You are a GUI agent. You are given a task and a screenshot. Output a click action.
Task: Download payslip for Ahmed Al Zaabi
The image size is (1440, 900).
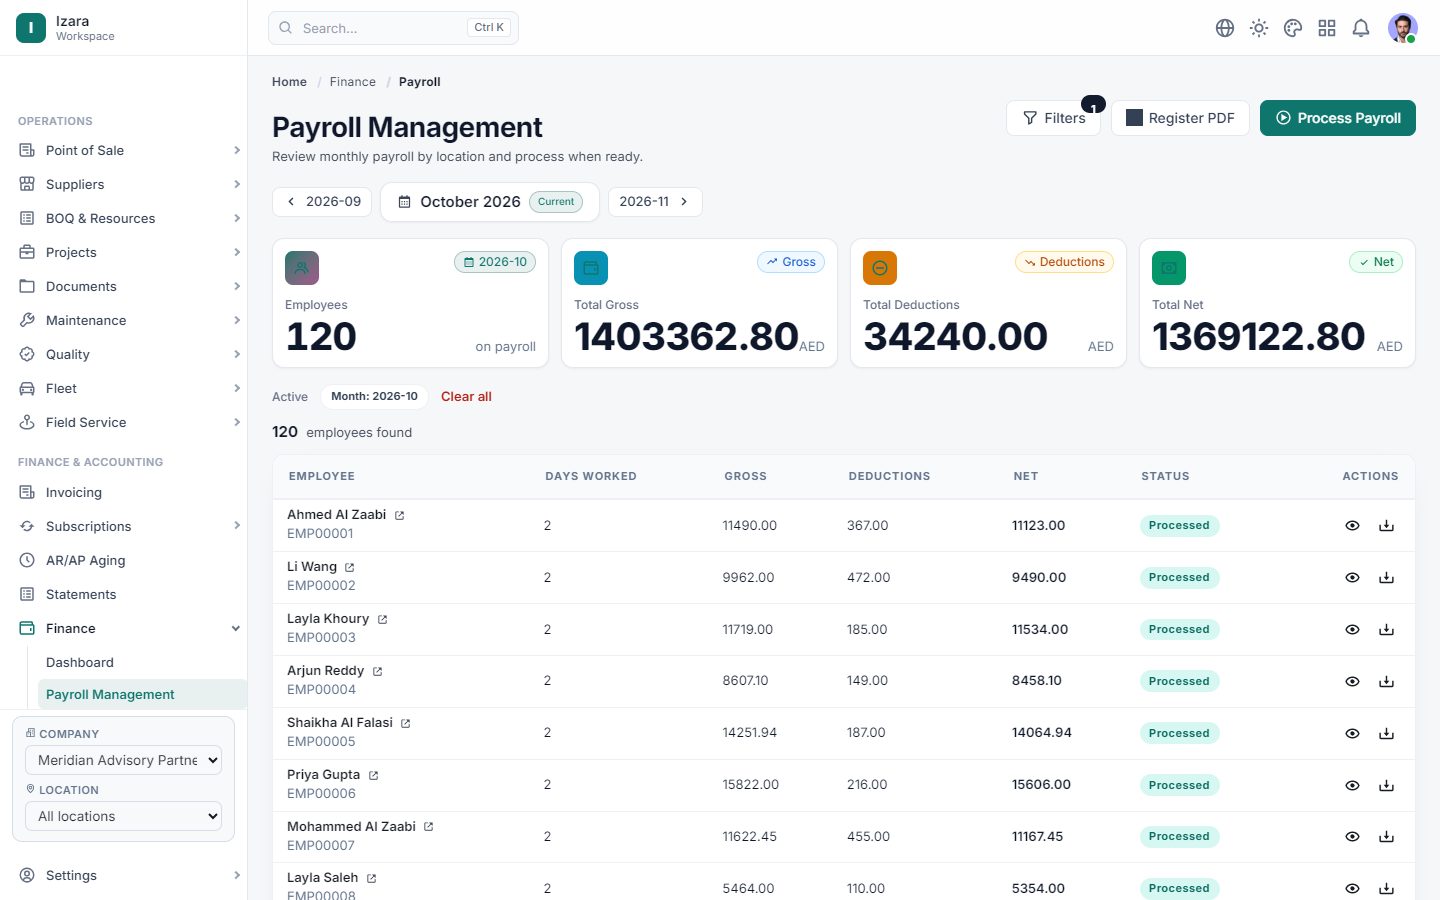[1386, 526]
